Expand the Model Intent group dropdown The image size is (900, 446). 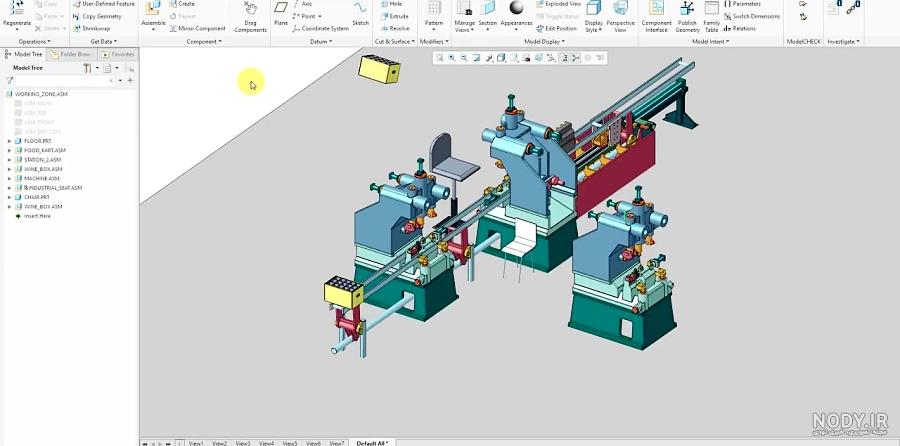(711, 41)
